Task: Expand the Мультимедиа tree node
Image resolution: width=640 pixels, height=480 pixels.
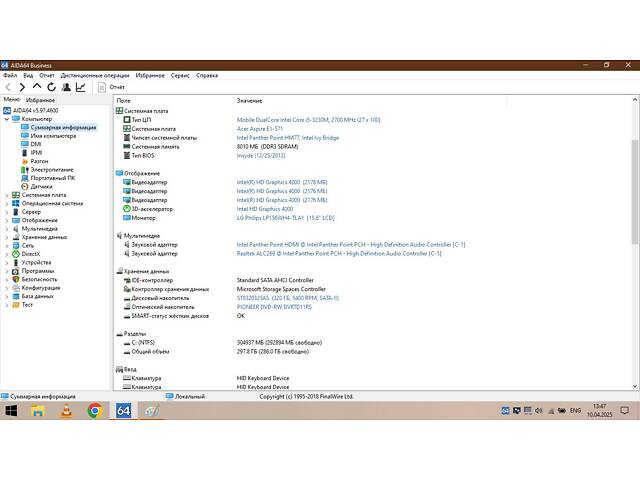Action: point(7,229)
